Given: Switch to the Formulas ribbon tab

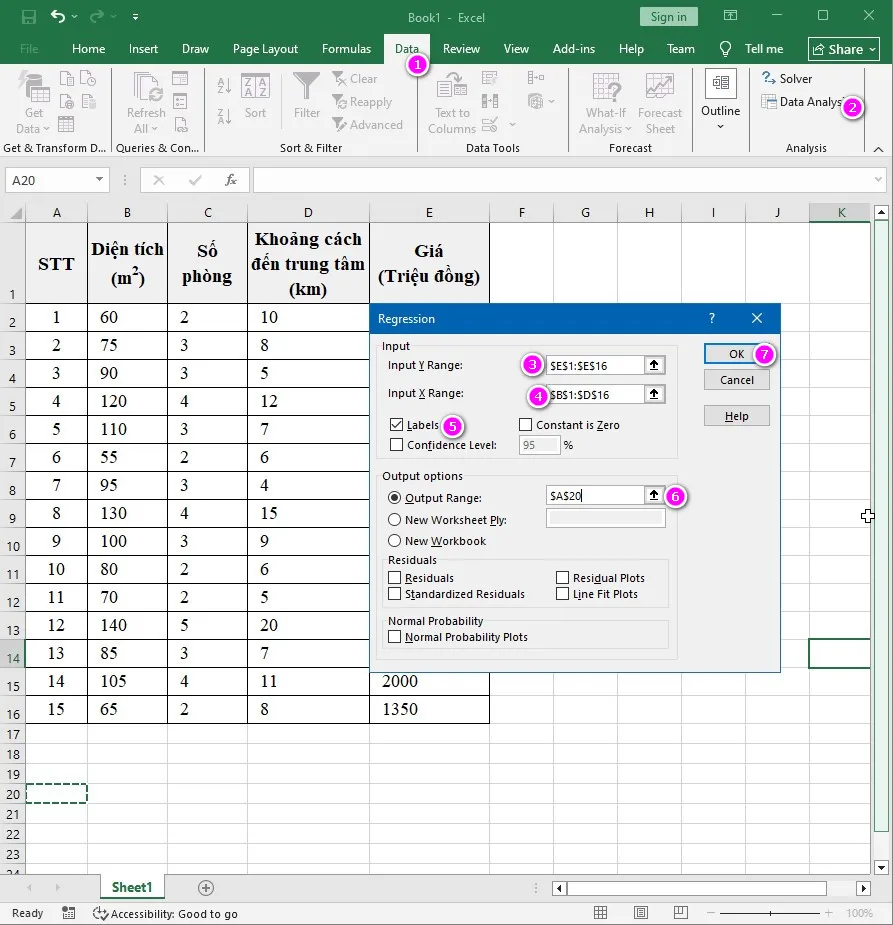Looking at the screenshot, I should pos(346,48).
